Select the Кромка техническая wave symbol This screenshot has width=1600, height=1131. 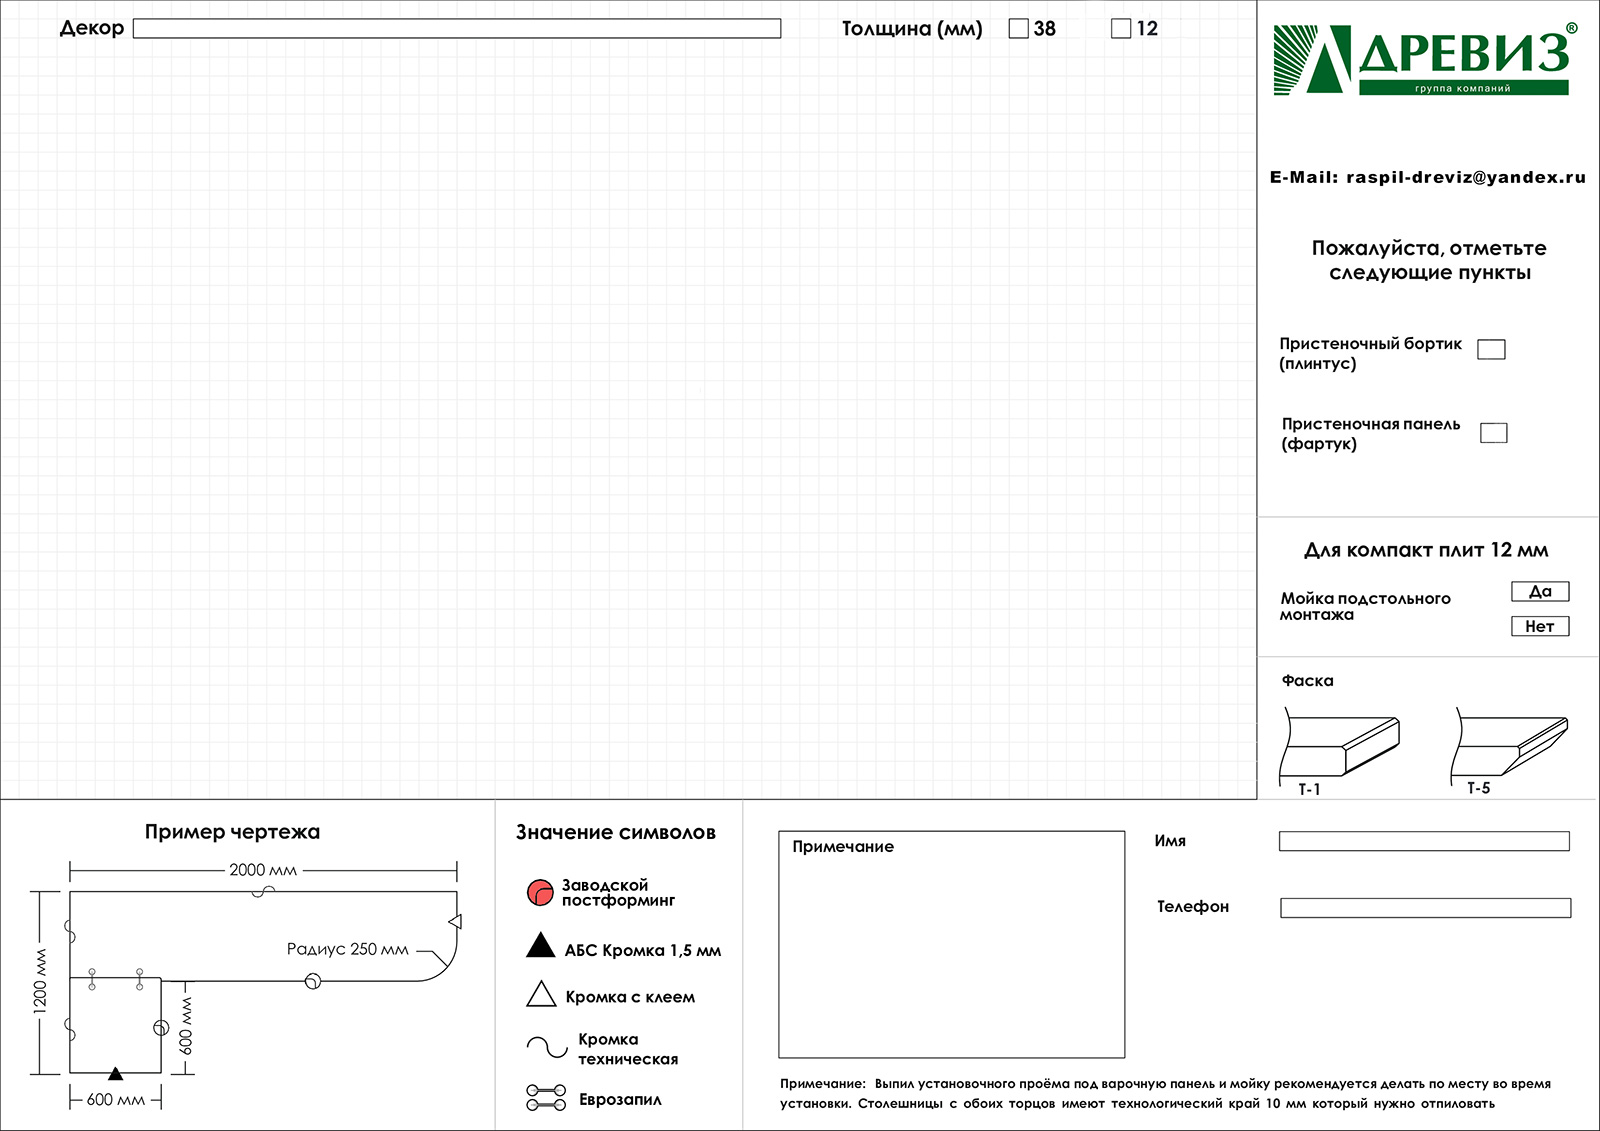coord(547,1047)
